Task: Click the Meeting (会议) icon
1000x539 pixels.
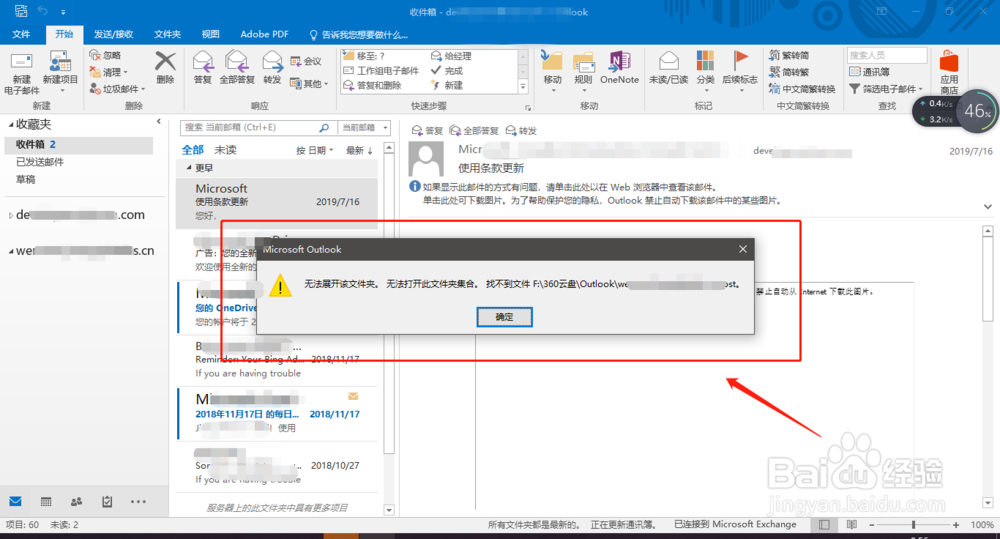Action: (296, 61)
